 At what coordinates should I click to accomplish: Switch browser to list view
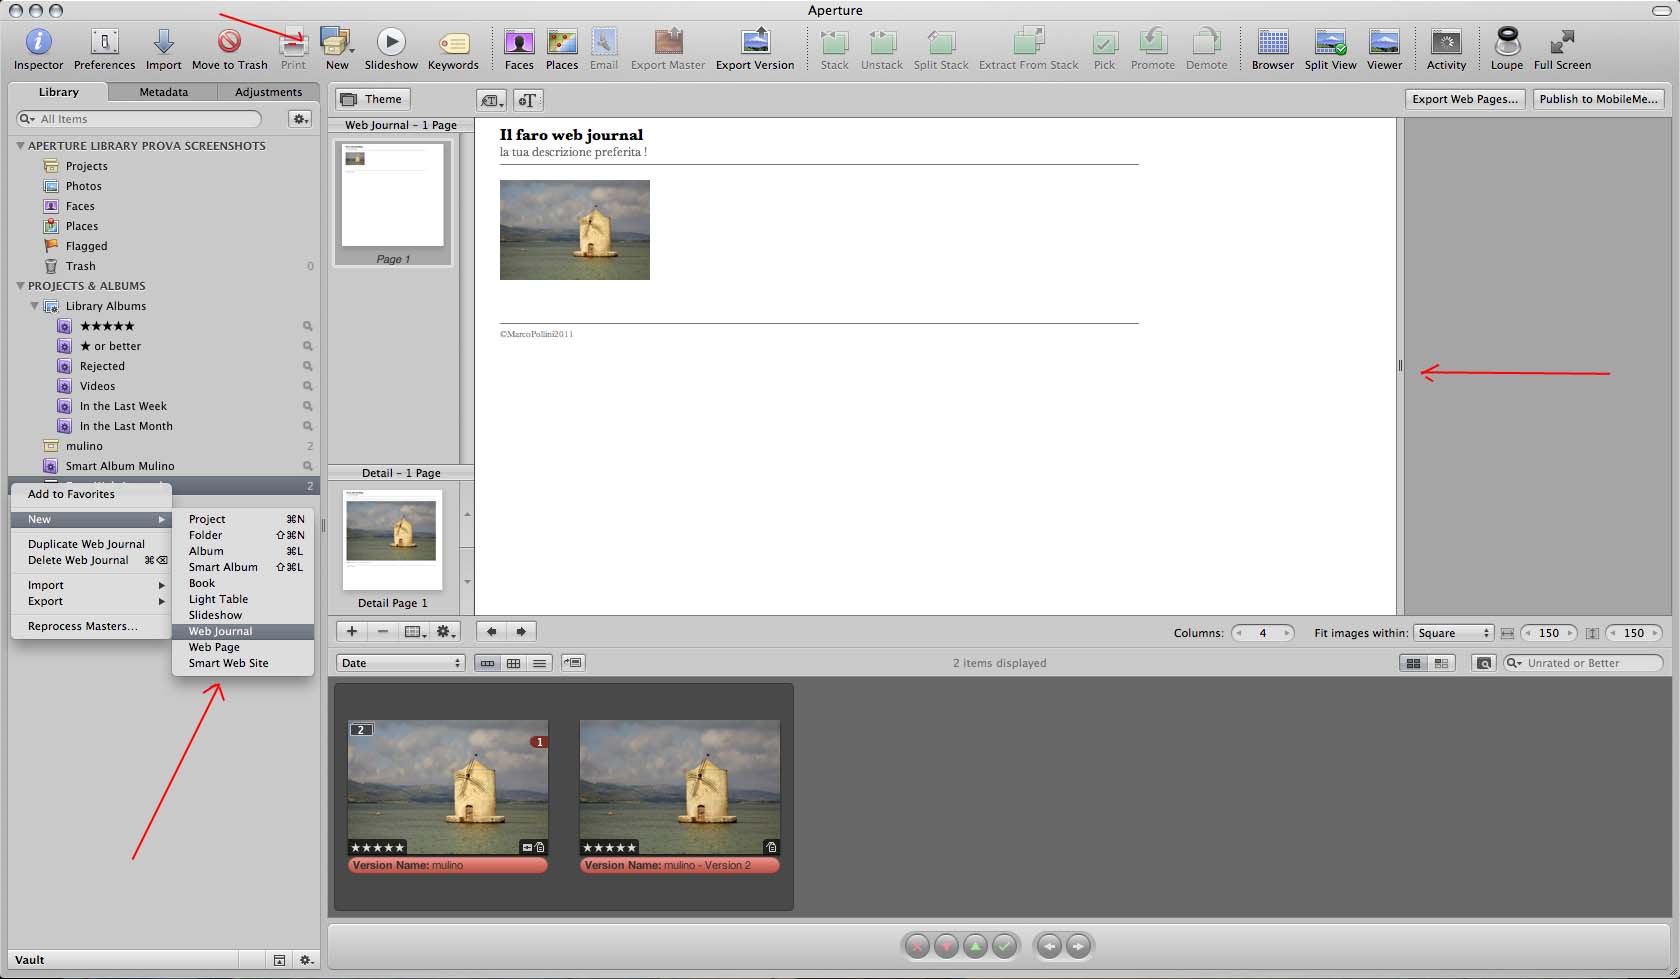[539, 663]
